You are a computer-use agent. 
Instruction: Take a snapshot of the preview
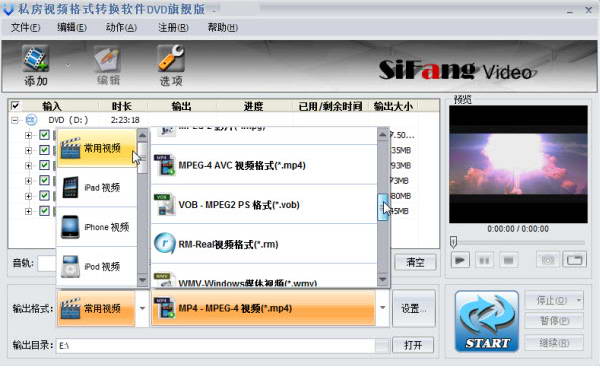[548, 261]
